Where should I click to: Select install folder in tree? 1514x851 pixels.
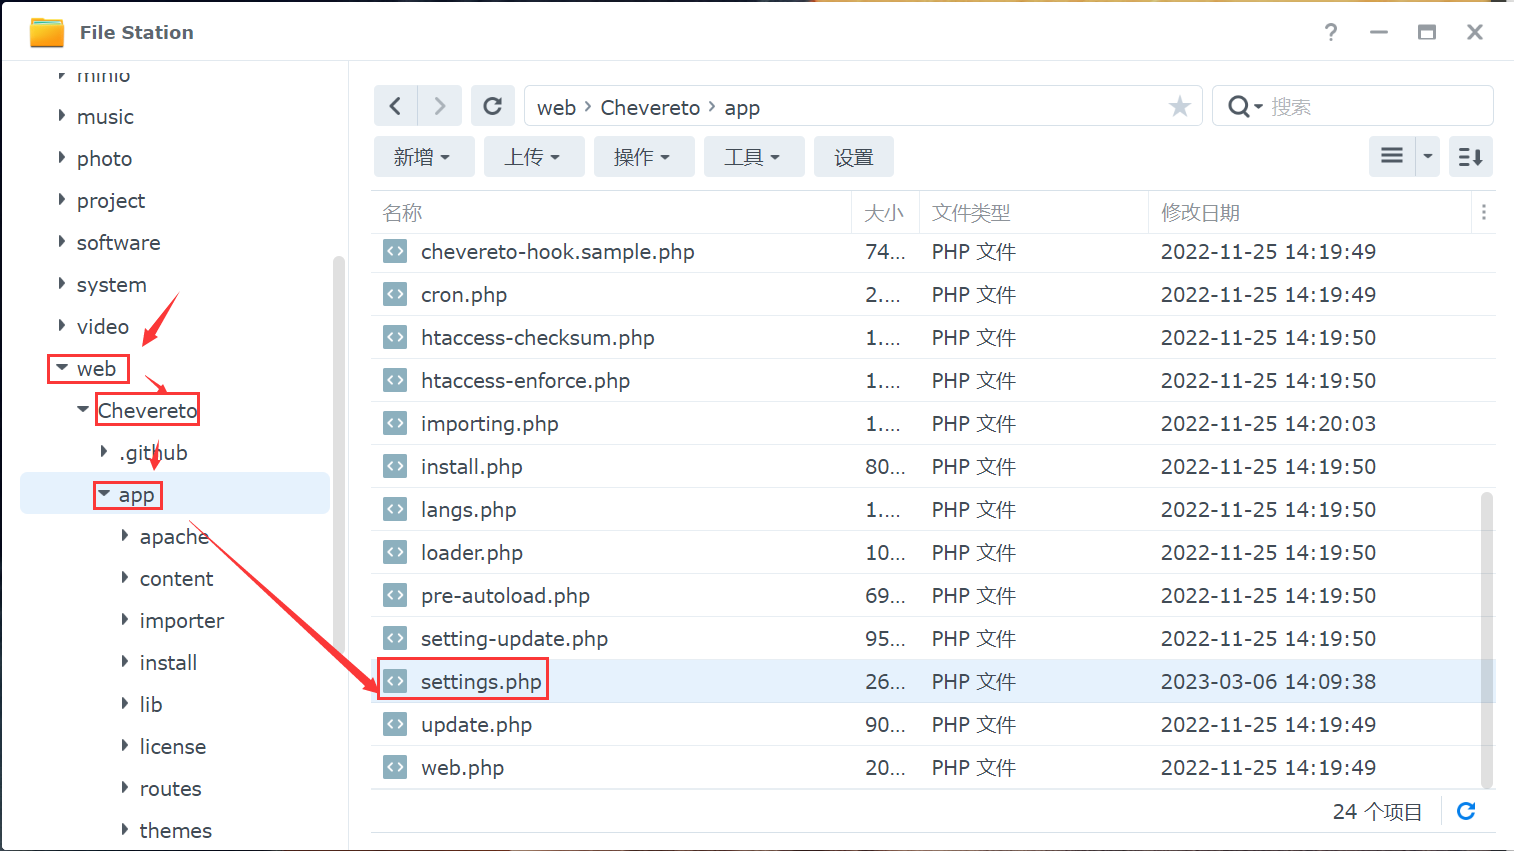click(168, 663)
